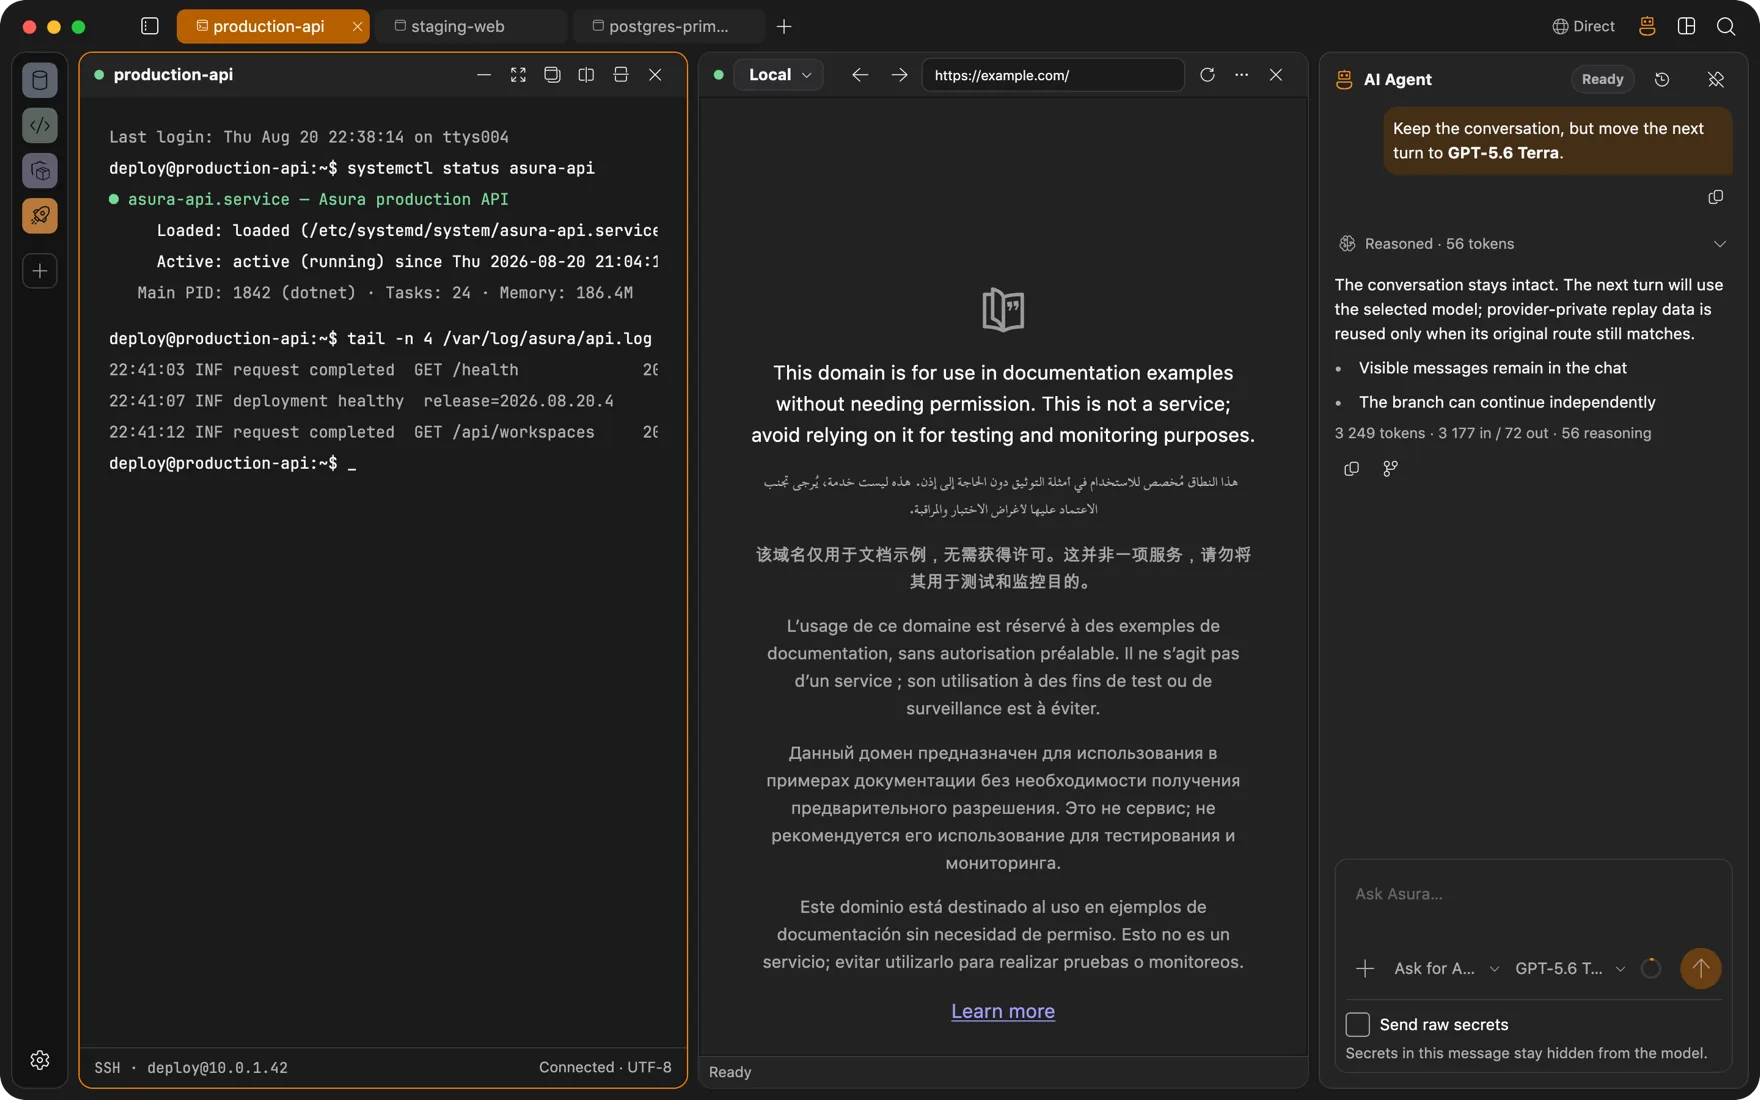Image resolution: width=1760 pixels, height=1100 pixels.
Task: Enable the Send raw secrets checkbox
Action: click(x=1357, y=1024)
